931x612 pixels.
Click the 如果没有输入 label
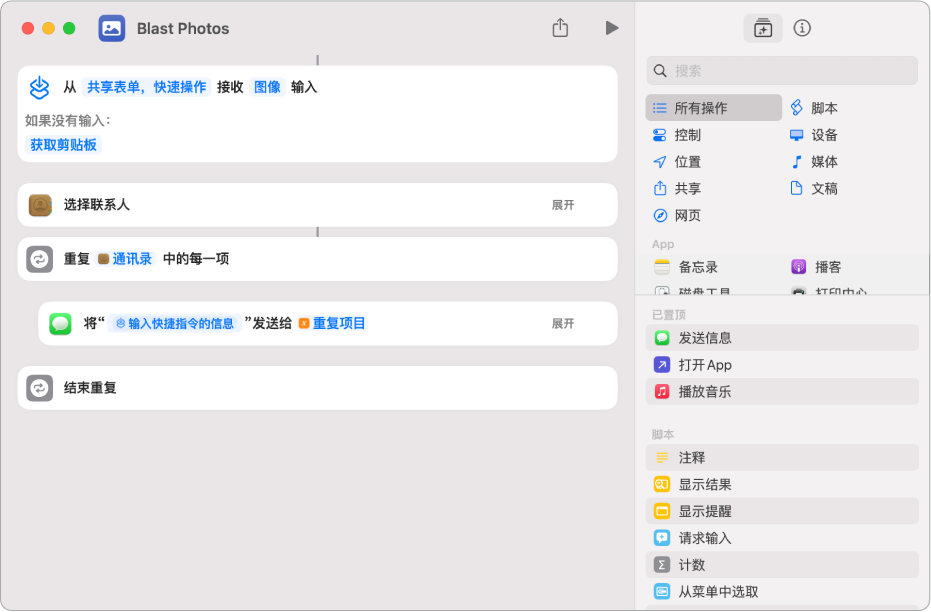[68, 121]
